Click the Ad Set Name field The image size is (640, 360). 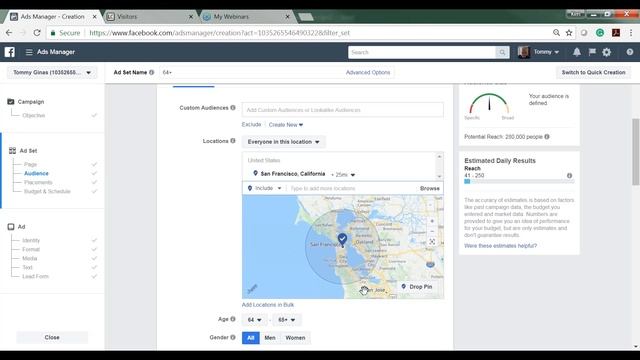251,72
